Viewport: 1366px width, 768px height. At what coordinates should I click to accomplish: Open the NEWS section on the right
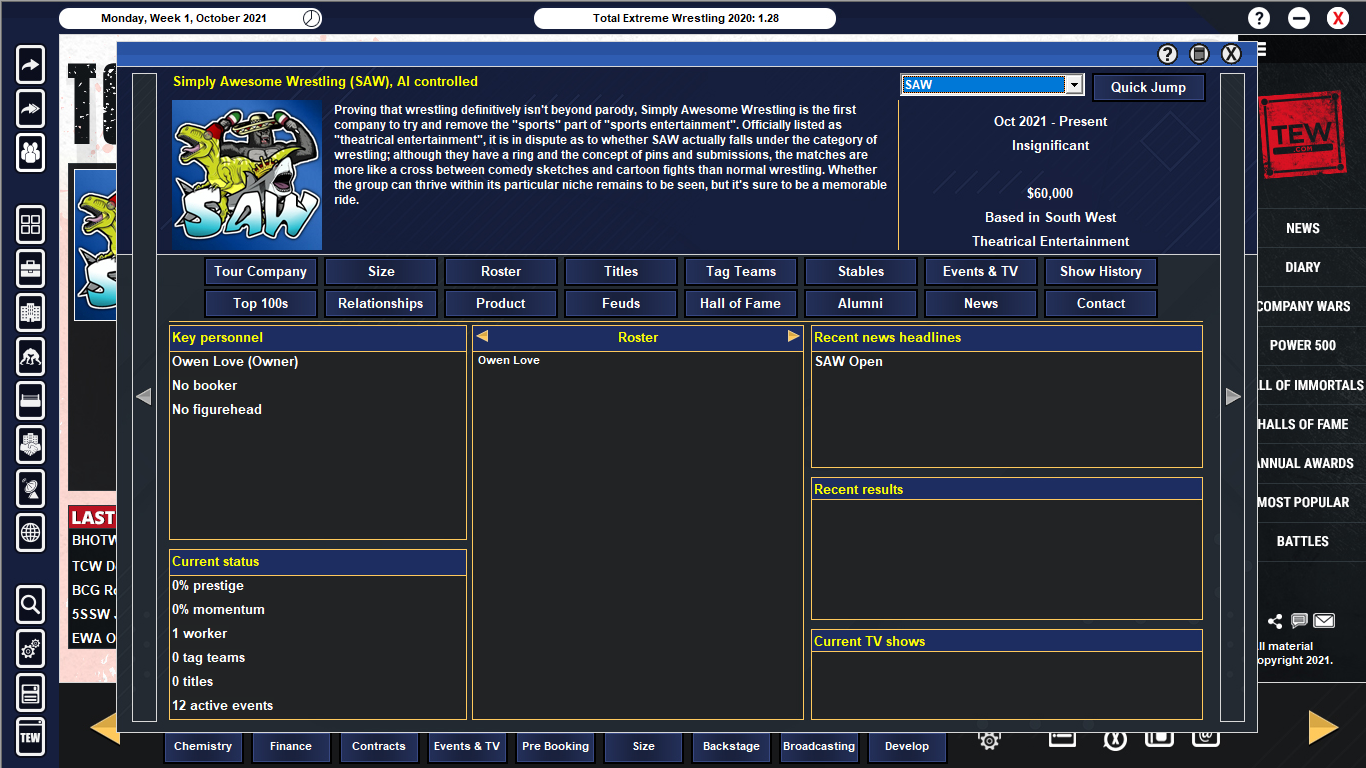pos(1303,228)
